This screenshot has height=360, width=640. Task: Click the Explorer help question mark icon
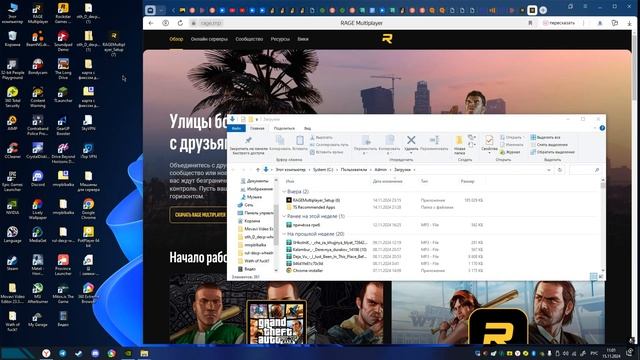click(602, 128)
